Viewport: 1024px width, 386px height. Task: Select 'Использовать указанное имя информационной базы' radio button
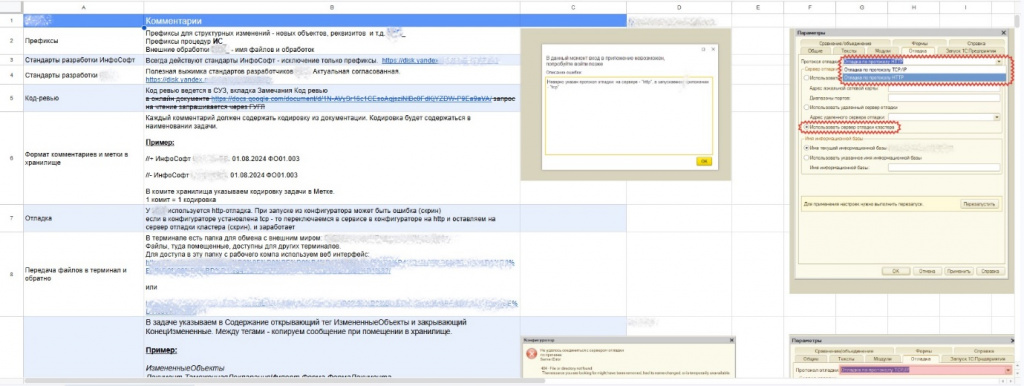pyautogui.click(x=807, y=157)
